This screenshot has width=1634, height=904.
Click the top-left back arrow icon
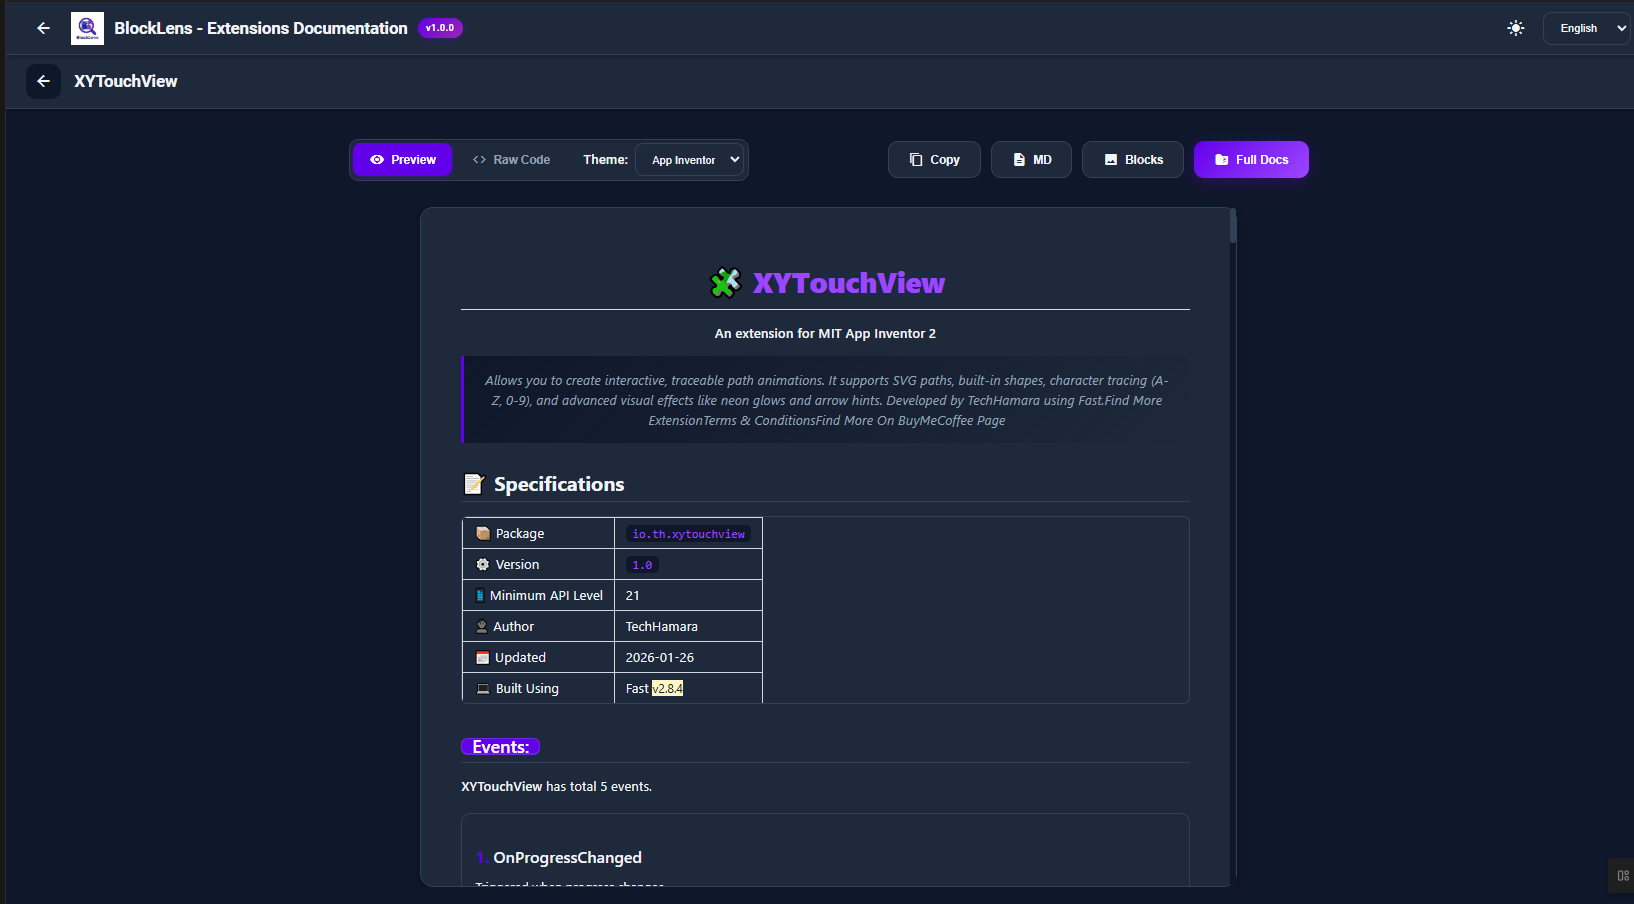43,28
